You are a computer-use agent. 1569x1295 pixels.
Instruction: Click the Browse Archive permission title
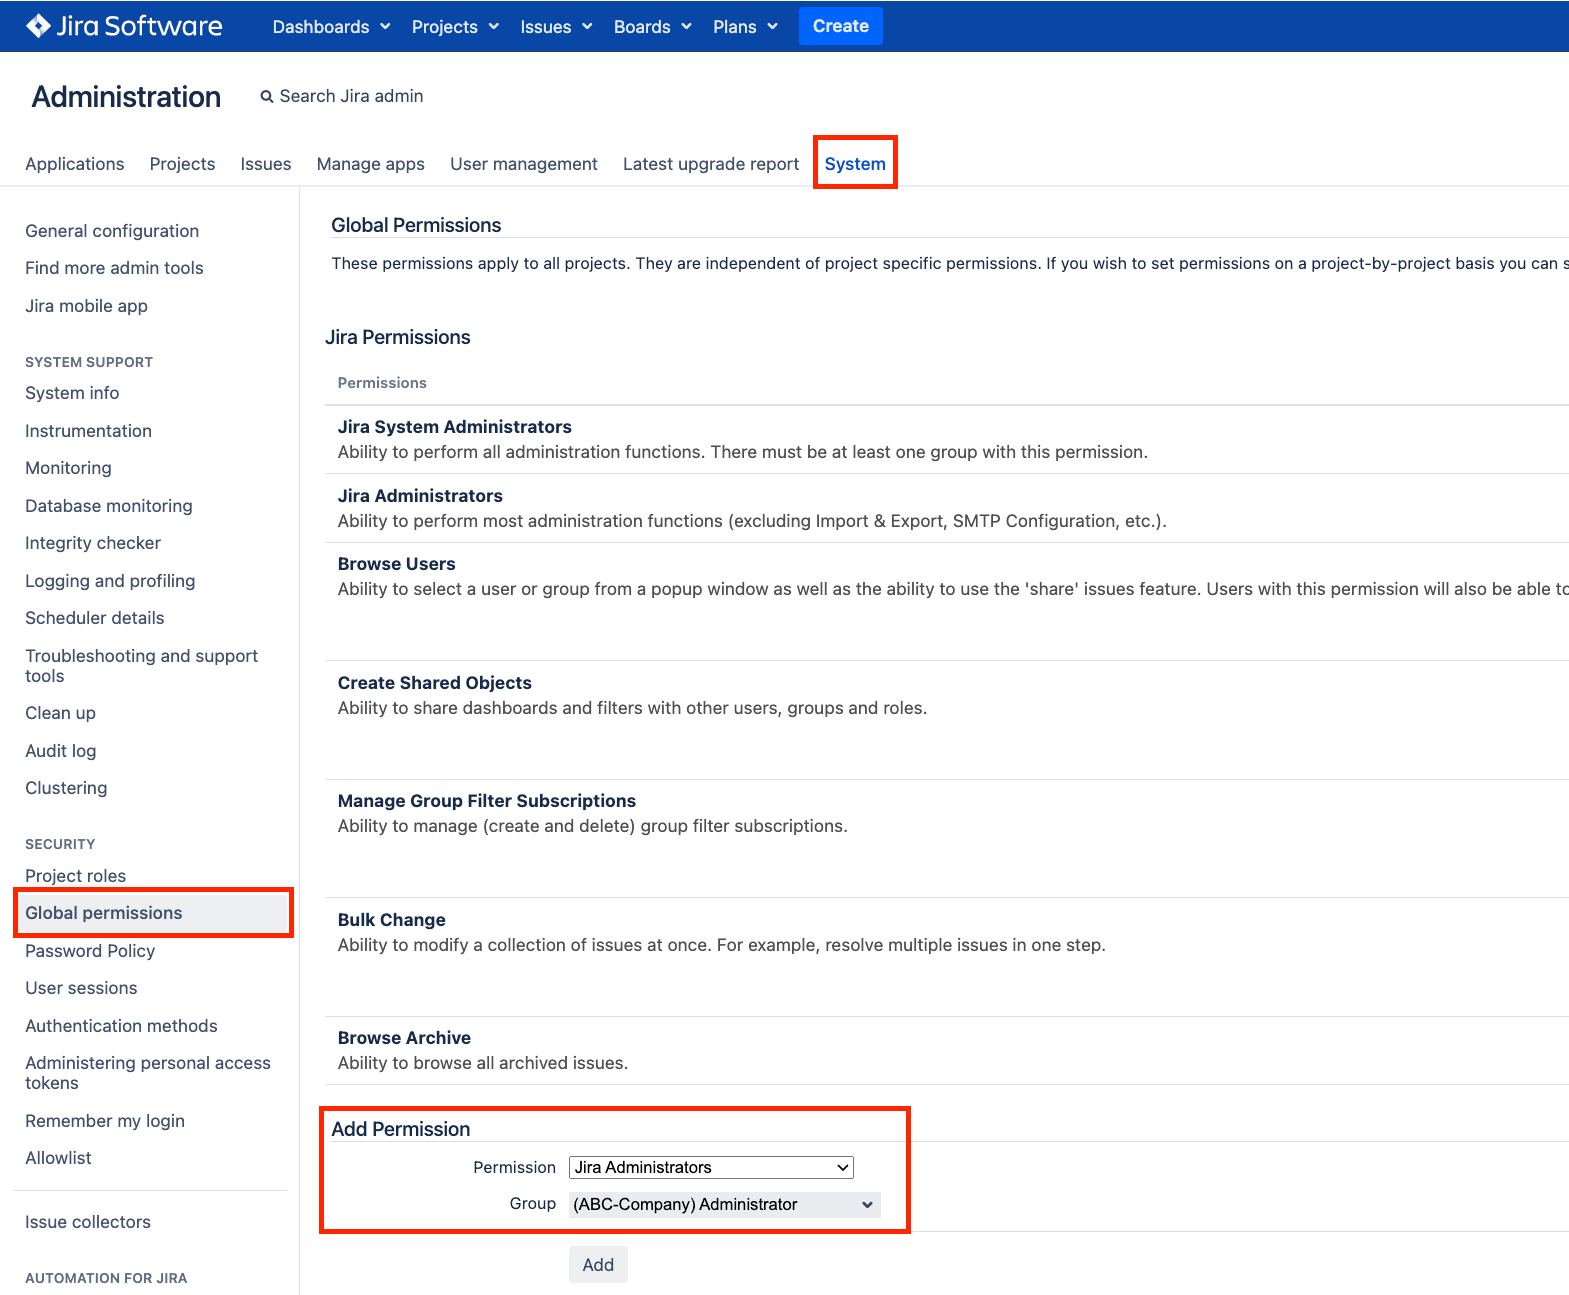(x=404, y=1038)
